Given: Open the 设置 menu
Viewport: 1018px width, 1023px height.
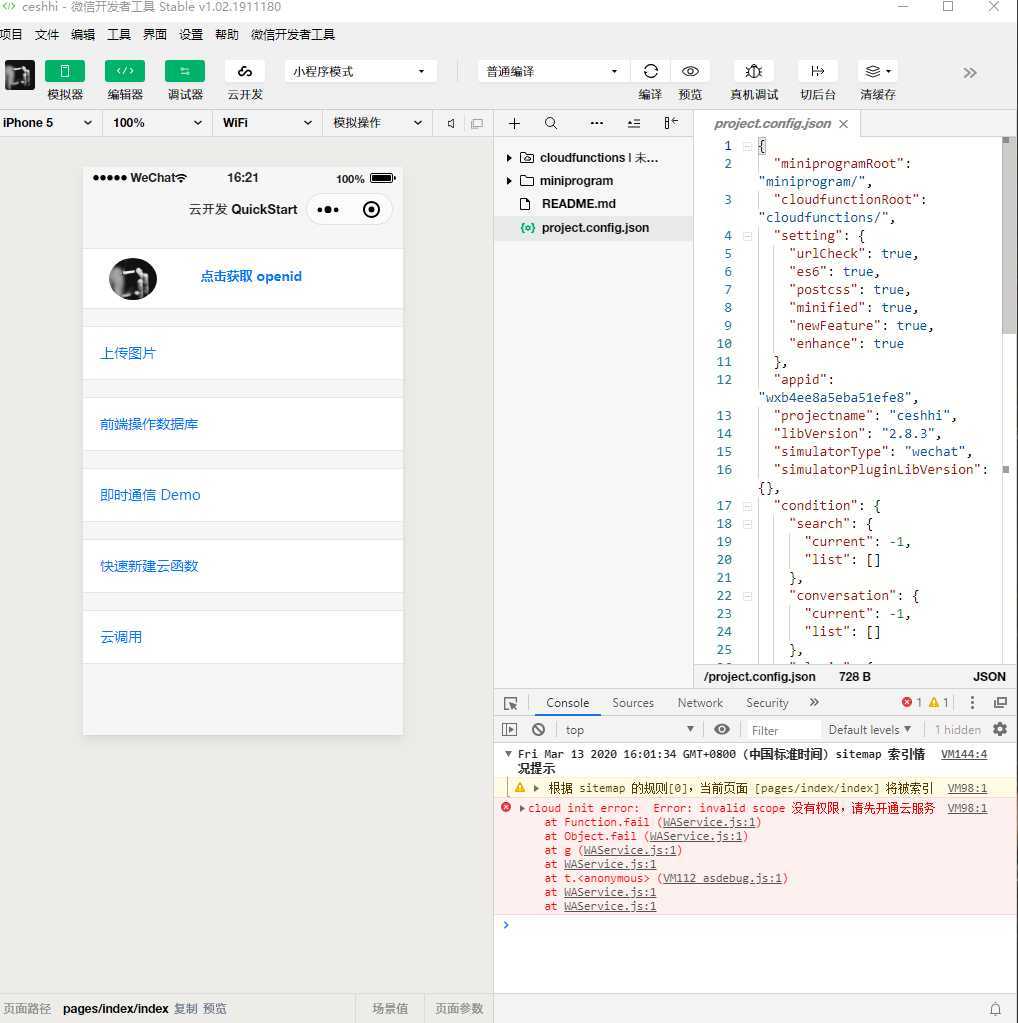Looking at the screenshot, I should (191, 35).
